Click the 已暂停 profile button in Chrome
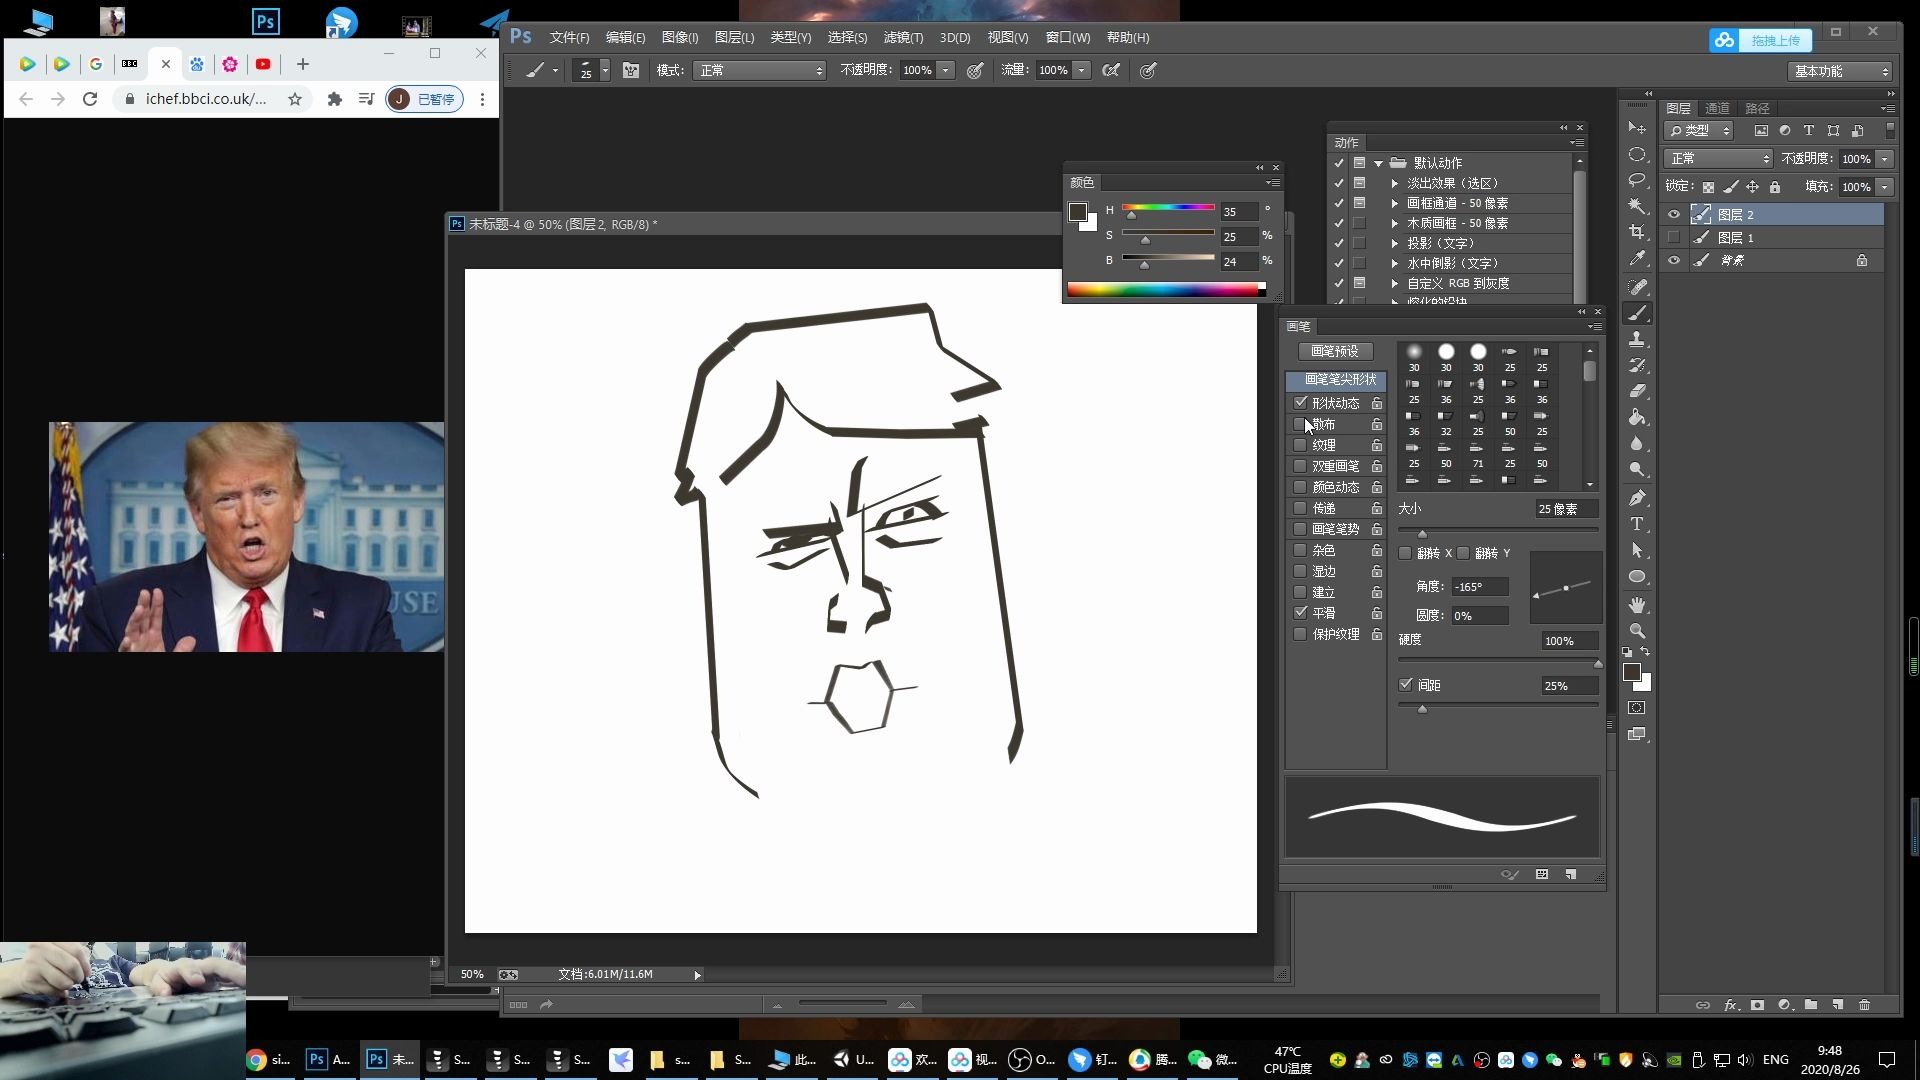Image resolution: width=1920 pixels, height=1080 pixels. pyautogui.click(x=425, y=99)
